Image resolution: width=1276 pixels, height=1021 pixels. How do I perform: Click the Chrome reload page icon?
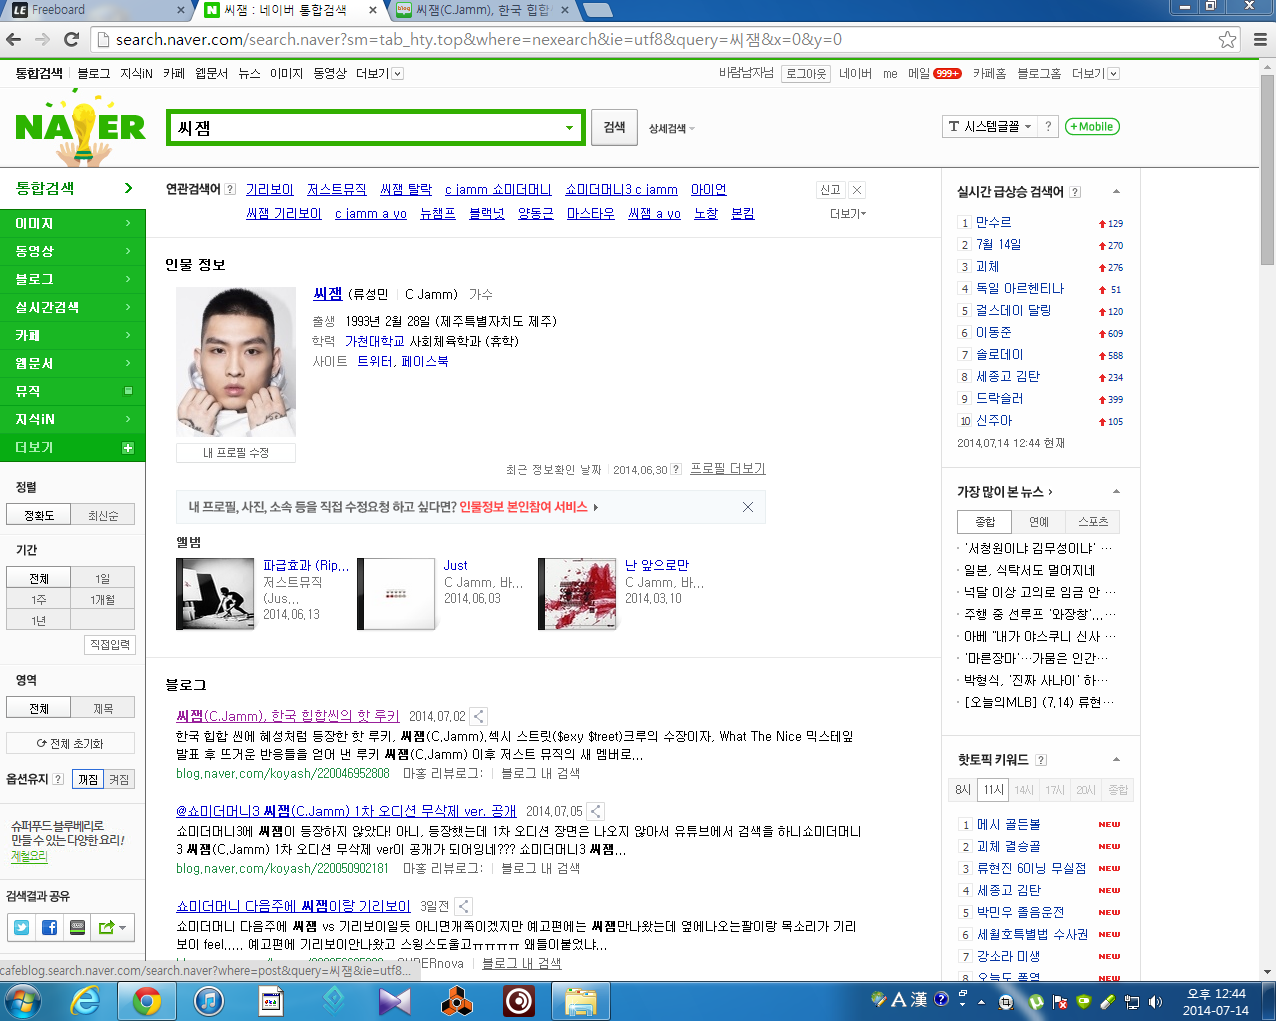(71, 40)
